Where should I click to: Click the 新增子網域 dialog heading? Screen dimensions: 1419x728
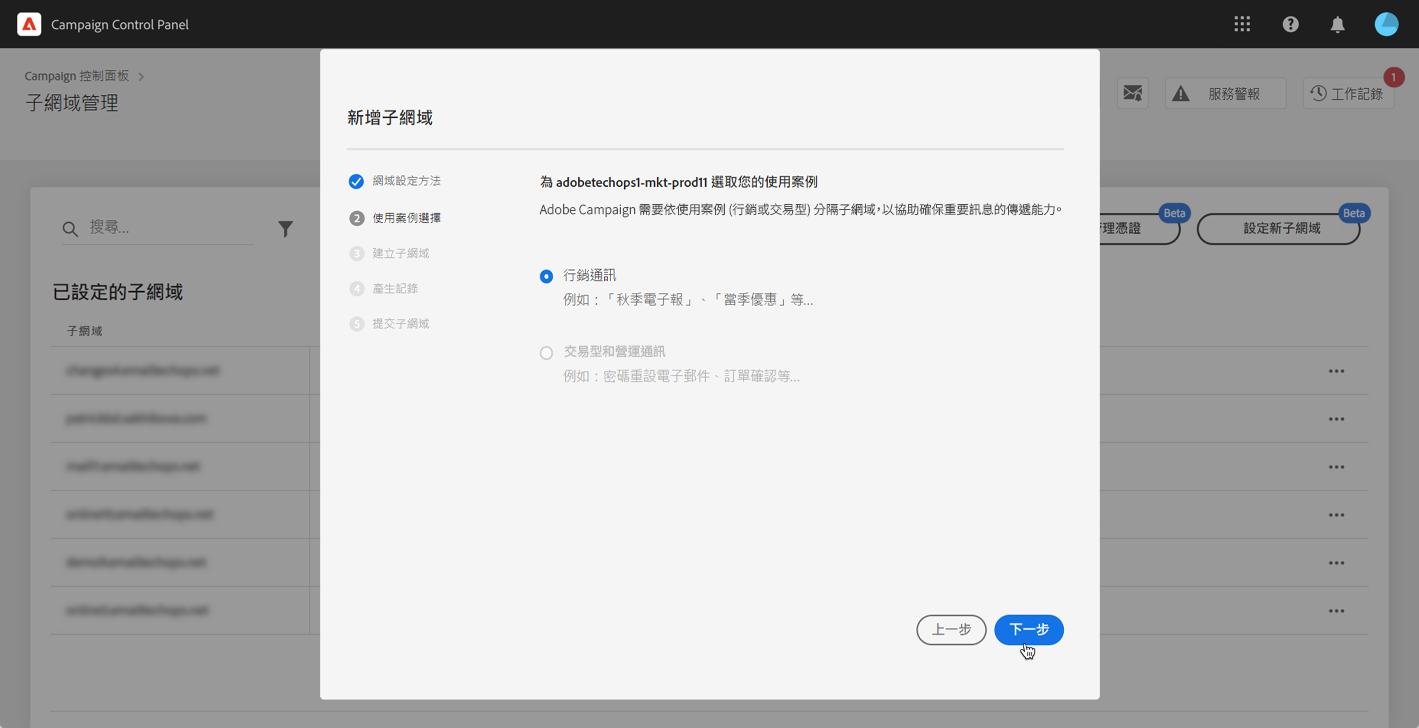coord(390,118)
